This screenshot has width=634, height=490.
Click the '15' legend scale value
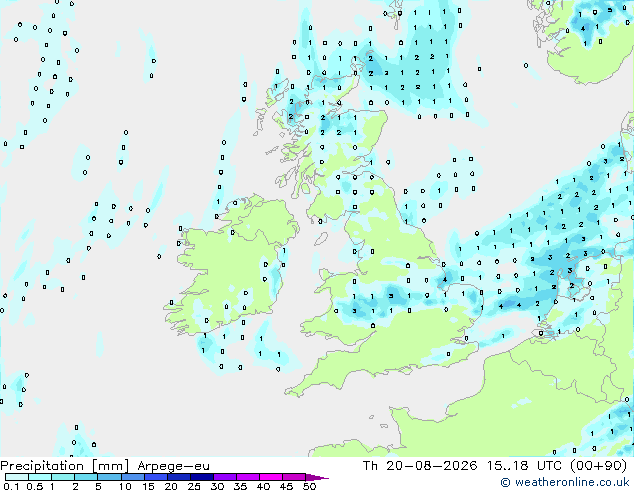(x=148, y=486)
